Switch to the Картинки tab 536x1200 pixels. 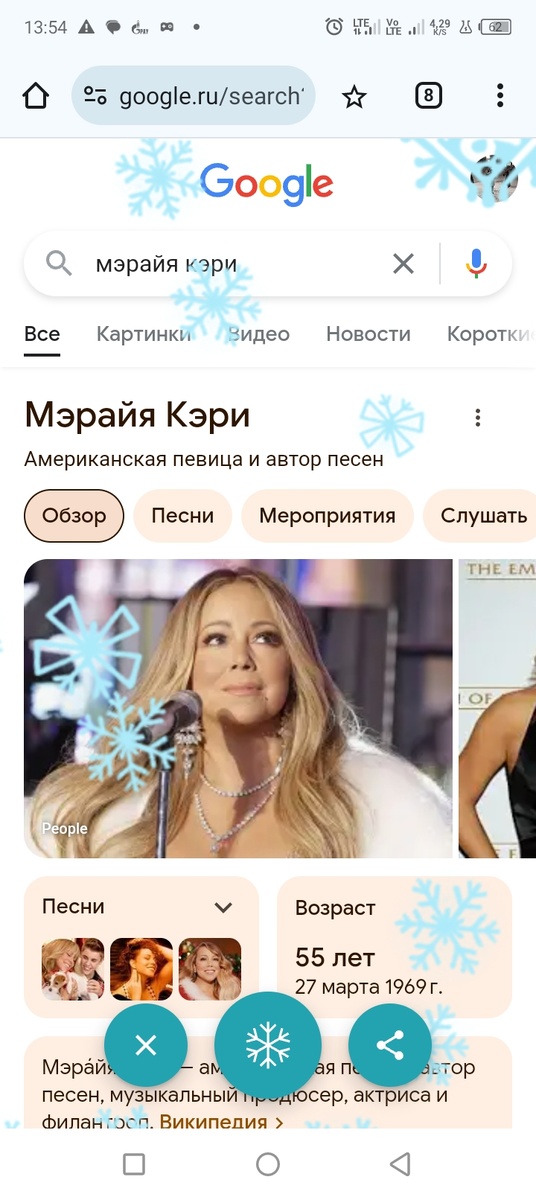[144, 334]
